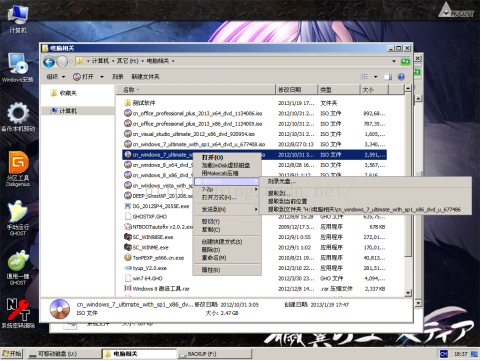Image resolution: width=481 pixels, height=361 pixels.
Task: Click the help question mark icon
Action: [x=401, y=77]
